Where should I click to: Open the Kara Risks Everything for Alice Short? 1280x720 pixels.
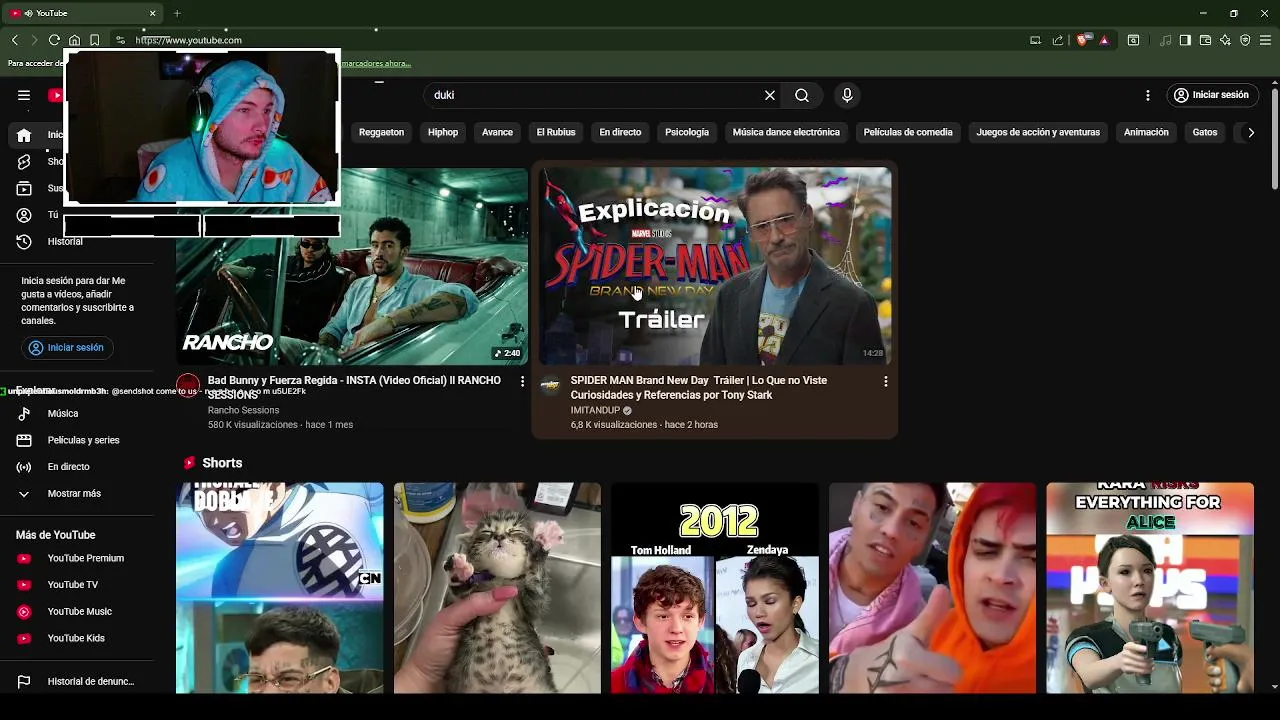1150,588
